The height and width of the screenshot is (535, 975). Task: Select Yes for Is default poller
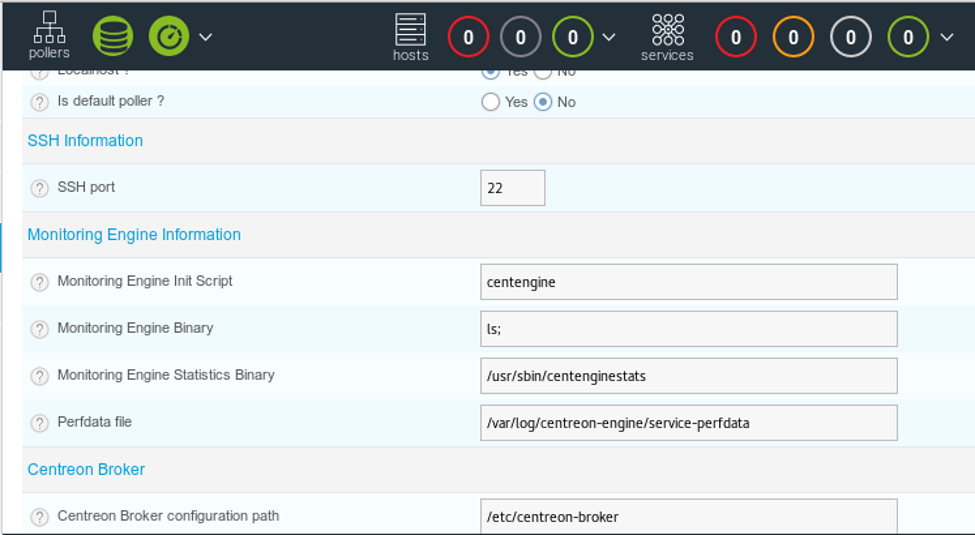point(490,102)
